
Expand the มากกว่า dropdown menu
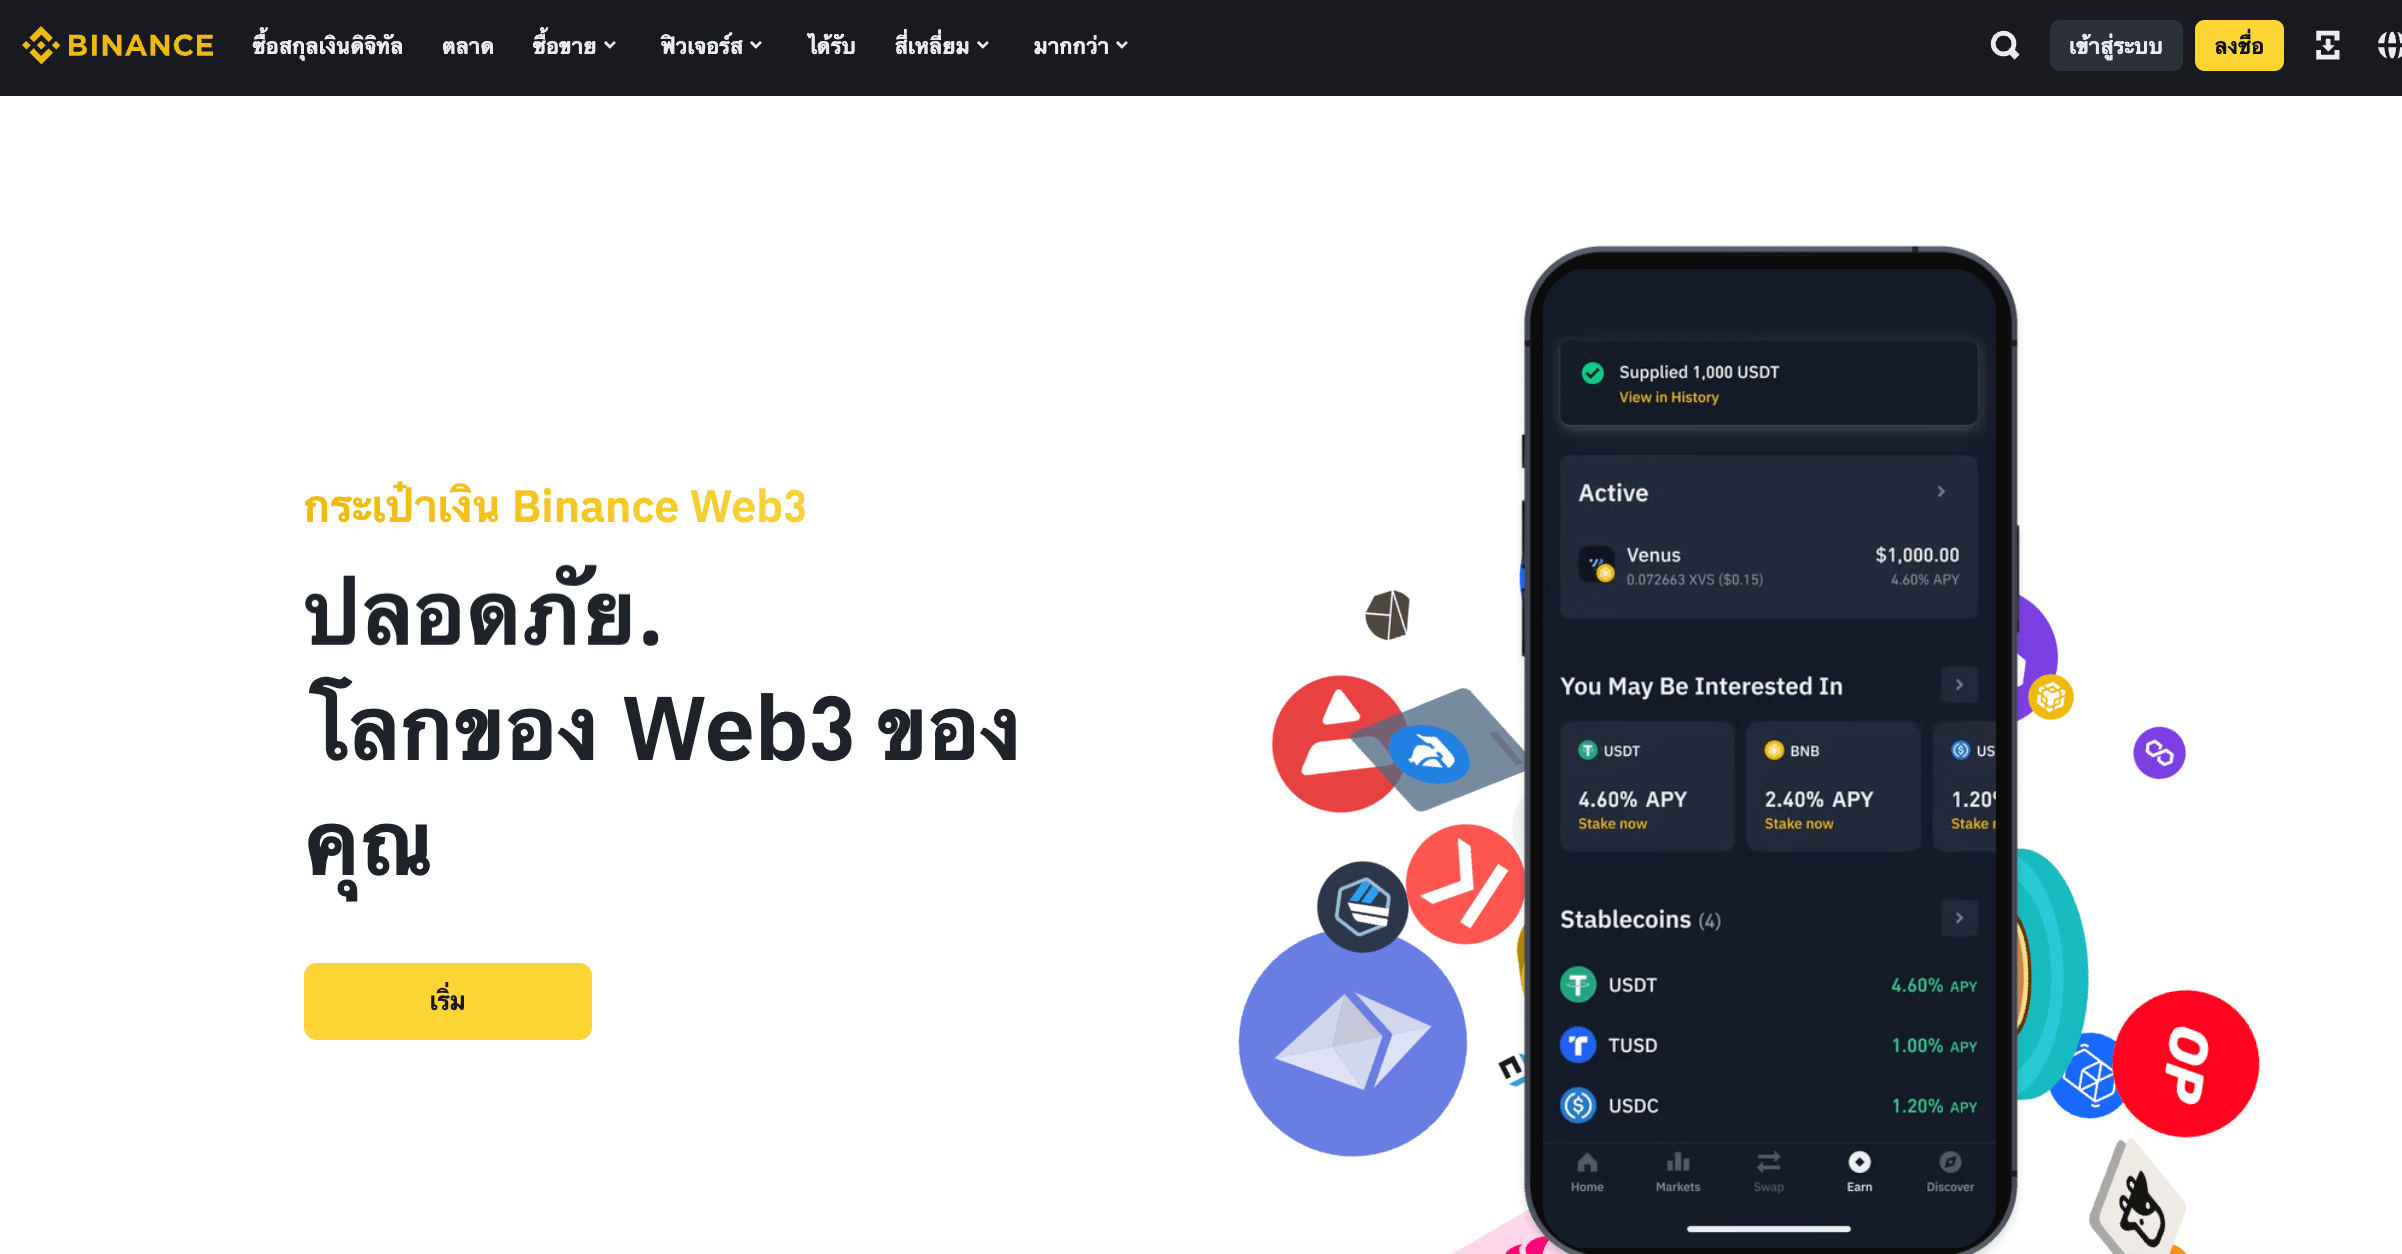[x=1077, y=46]
